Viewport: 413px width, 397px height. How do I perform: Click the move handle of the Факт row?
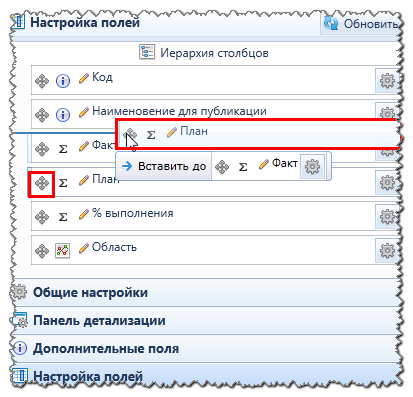42,149
